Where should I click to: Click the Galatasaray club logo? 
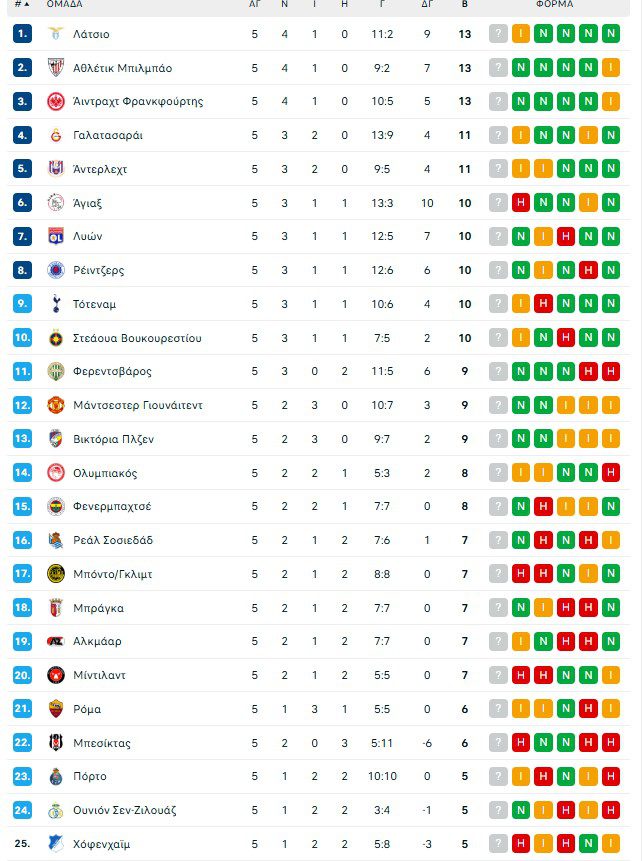click(55, 135)
